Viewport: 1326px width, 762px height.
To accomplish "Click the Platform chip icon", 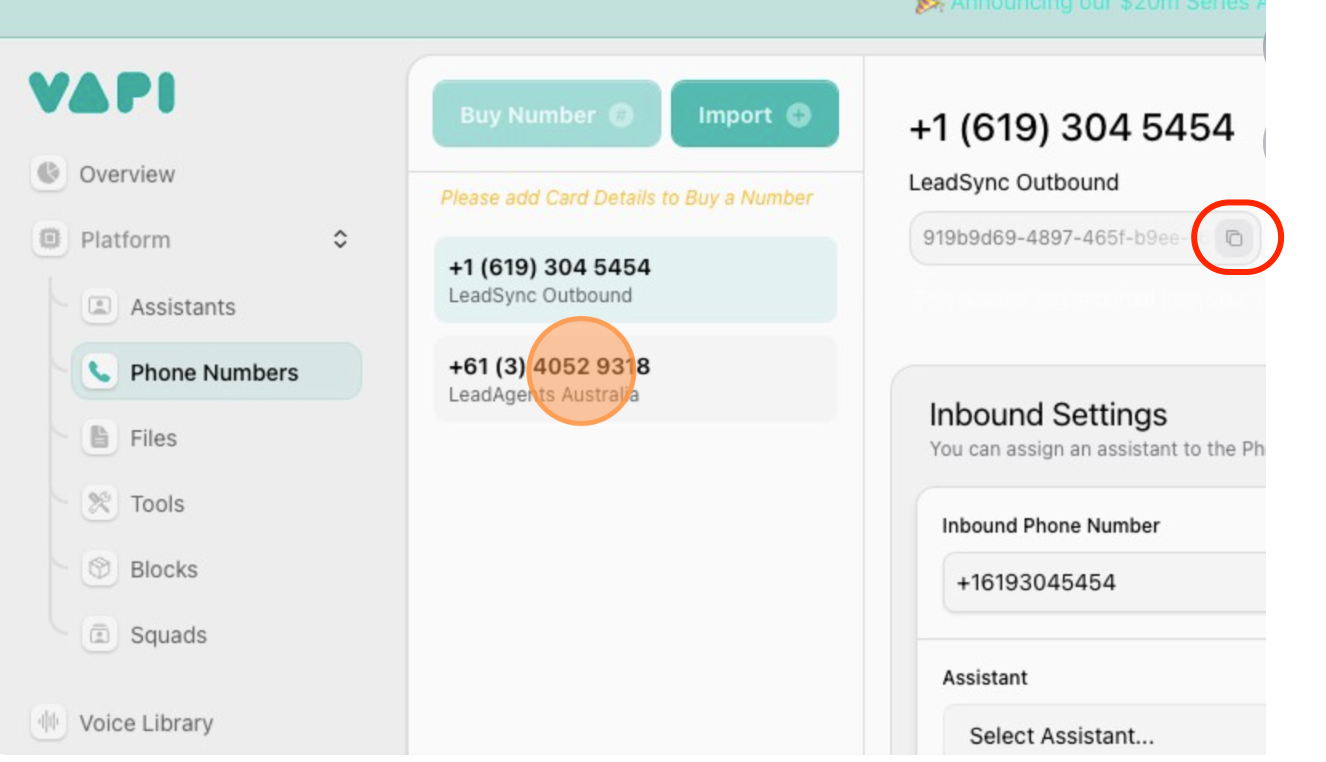I will click(x=48, y=239).
